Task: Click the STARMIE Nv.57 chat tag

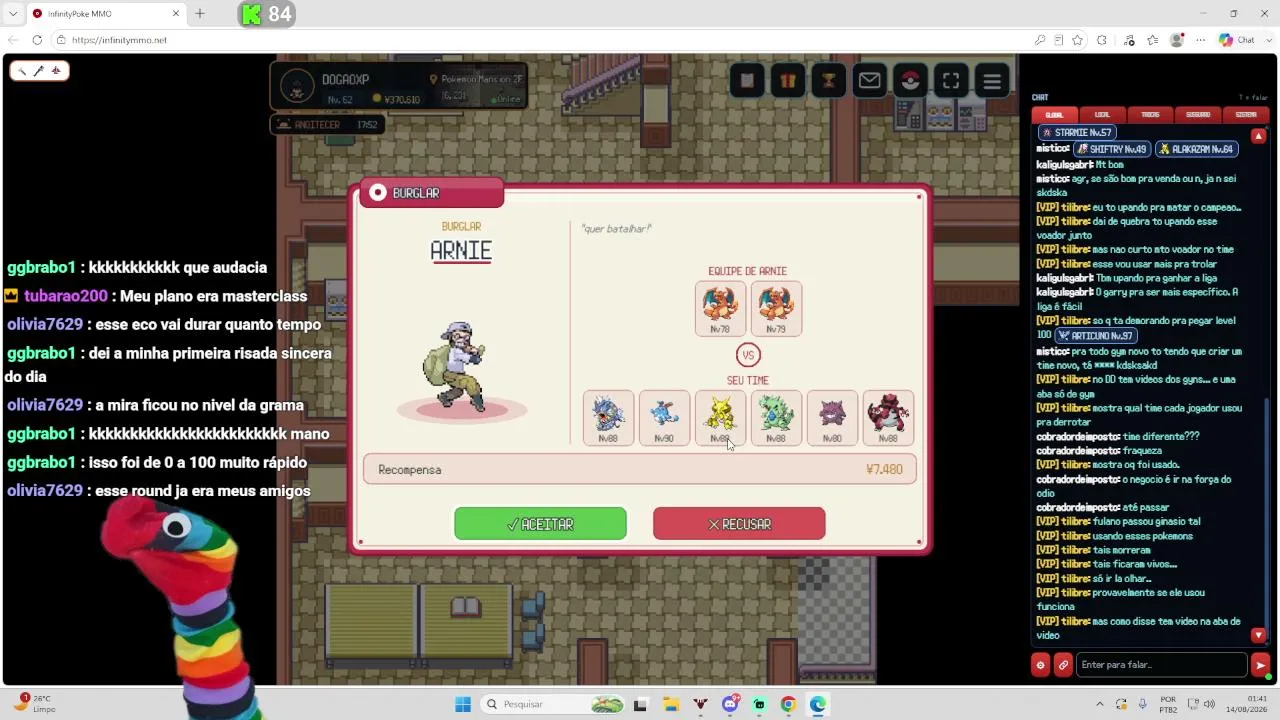Action: click(1076, 133)
